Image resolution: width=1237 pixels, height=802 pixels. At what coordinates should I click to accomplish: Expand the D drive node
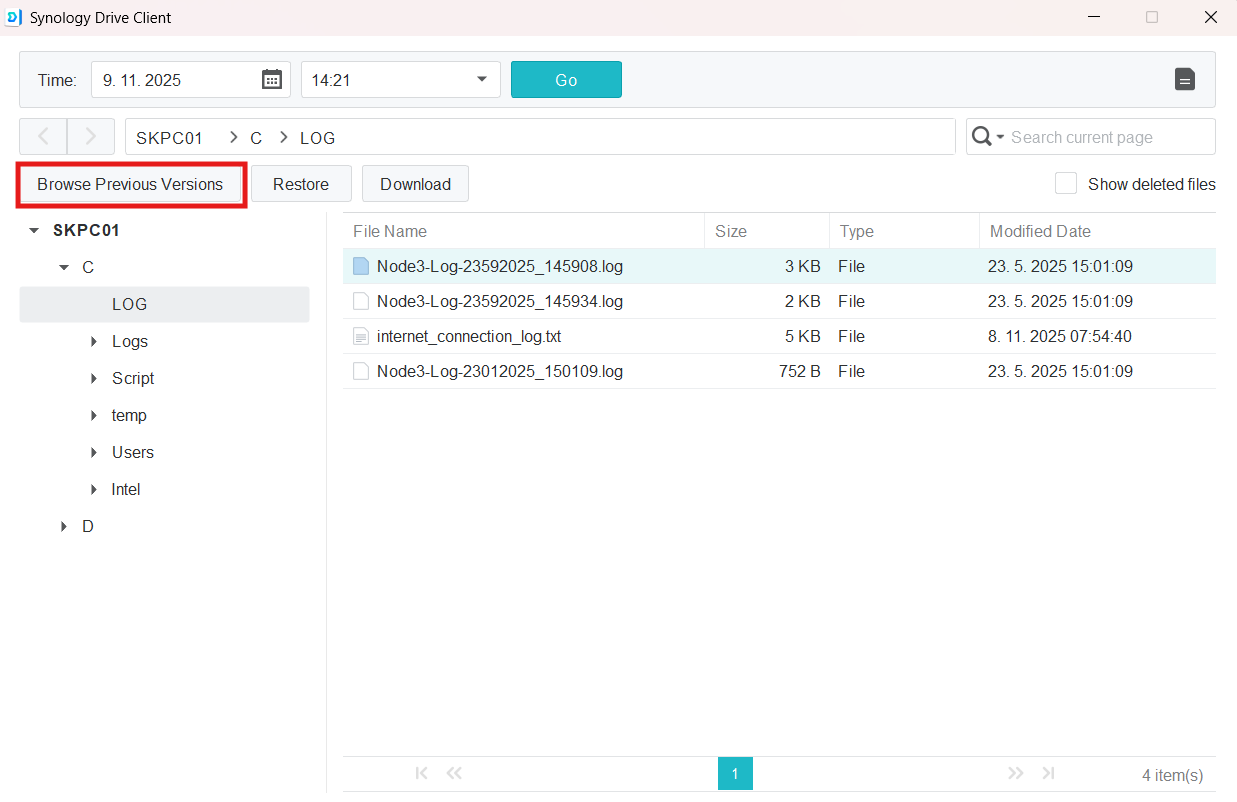[x=64, y=526]
